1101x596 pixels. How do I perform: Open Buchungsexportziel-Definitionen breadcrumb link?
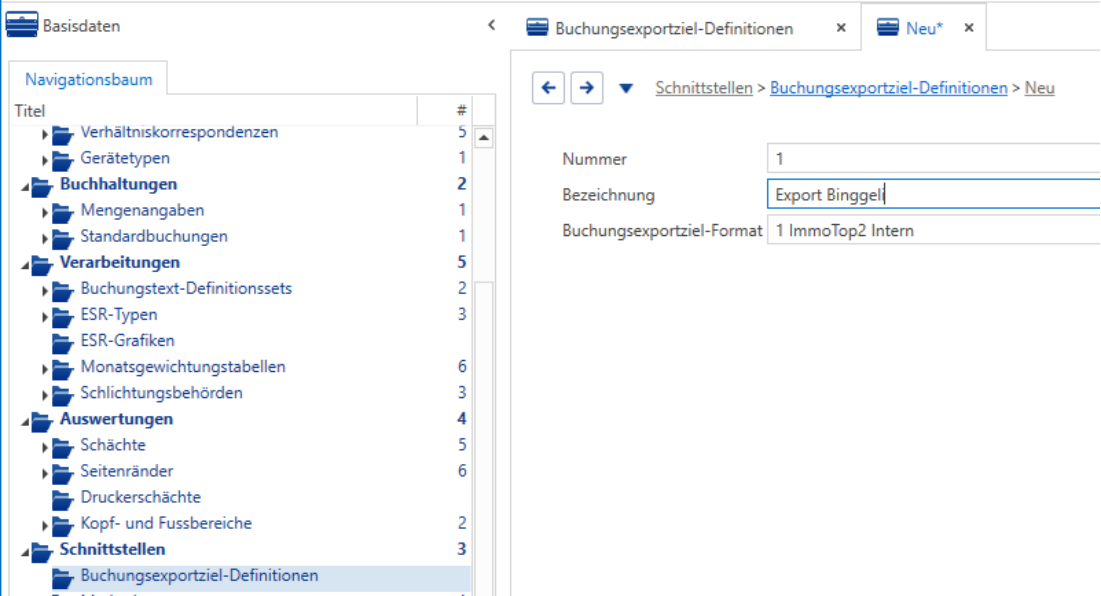(x=888, y=88)
